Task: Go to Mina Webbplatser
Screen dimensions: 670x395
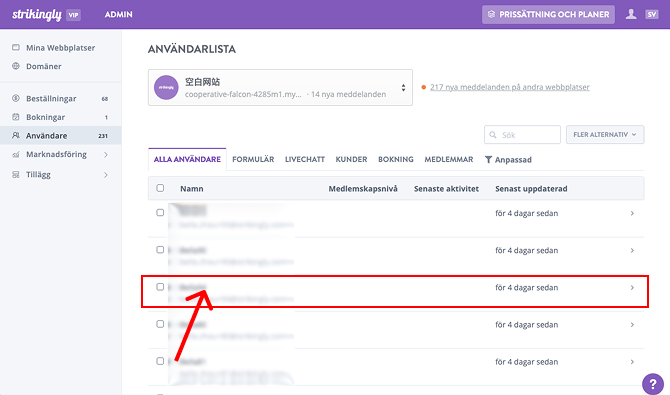Action: 61,47
